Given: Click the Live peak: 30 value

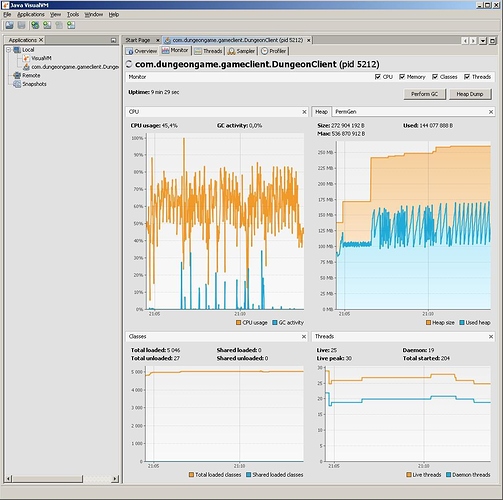Looking at the screenshot, I should (x=348, y=358).
